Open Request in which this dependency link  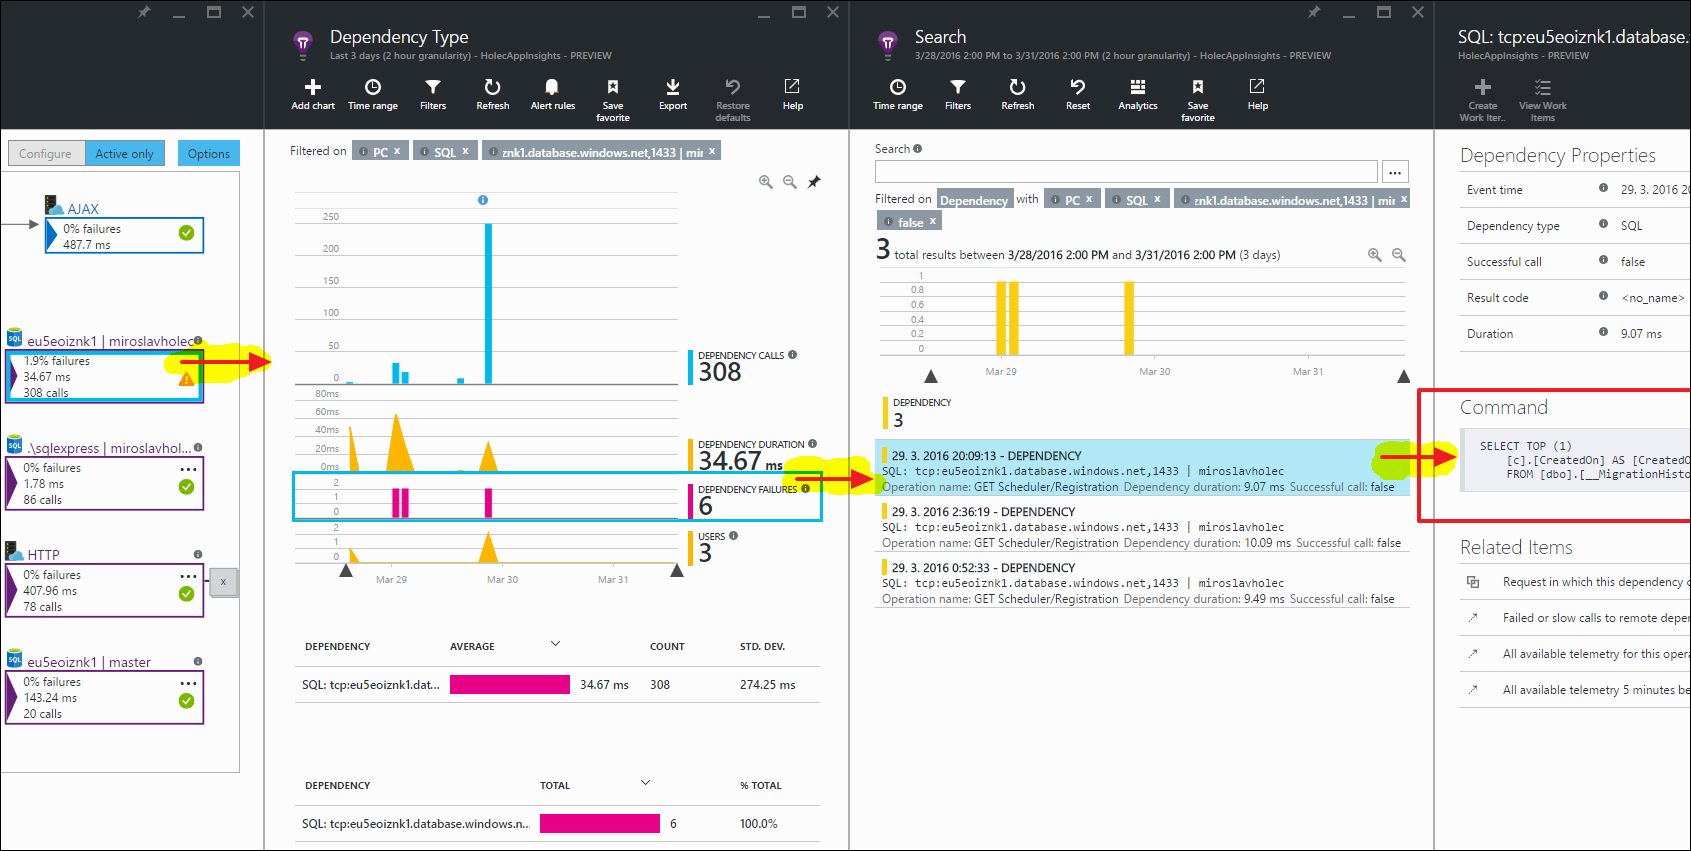(x=1596, y=582)
